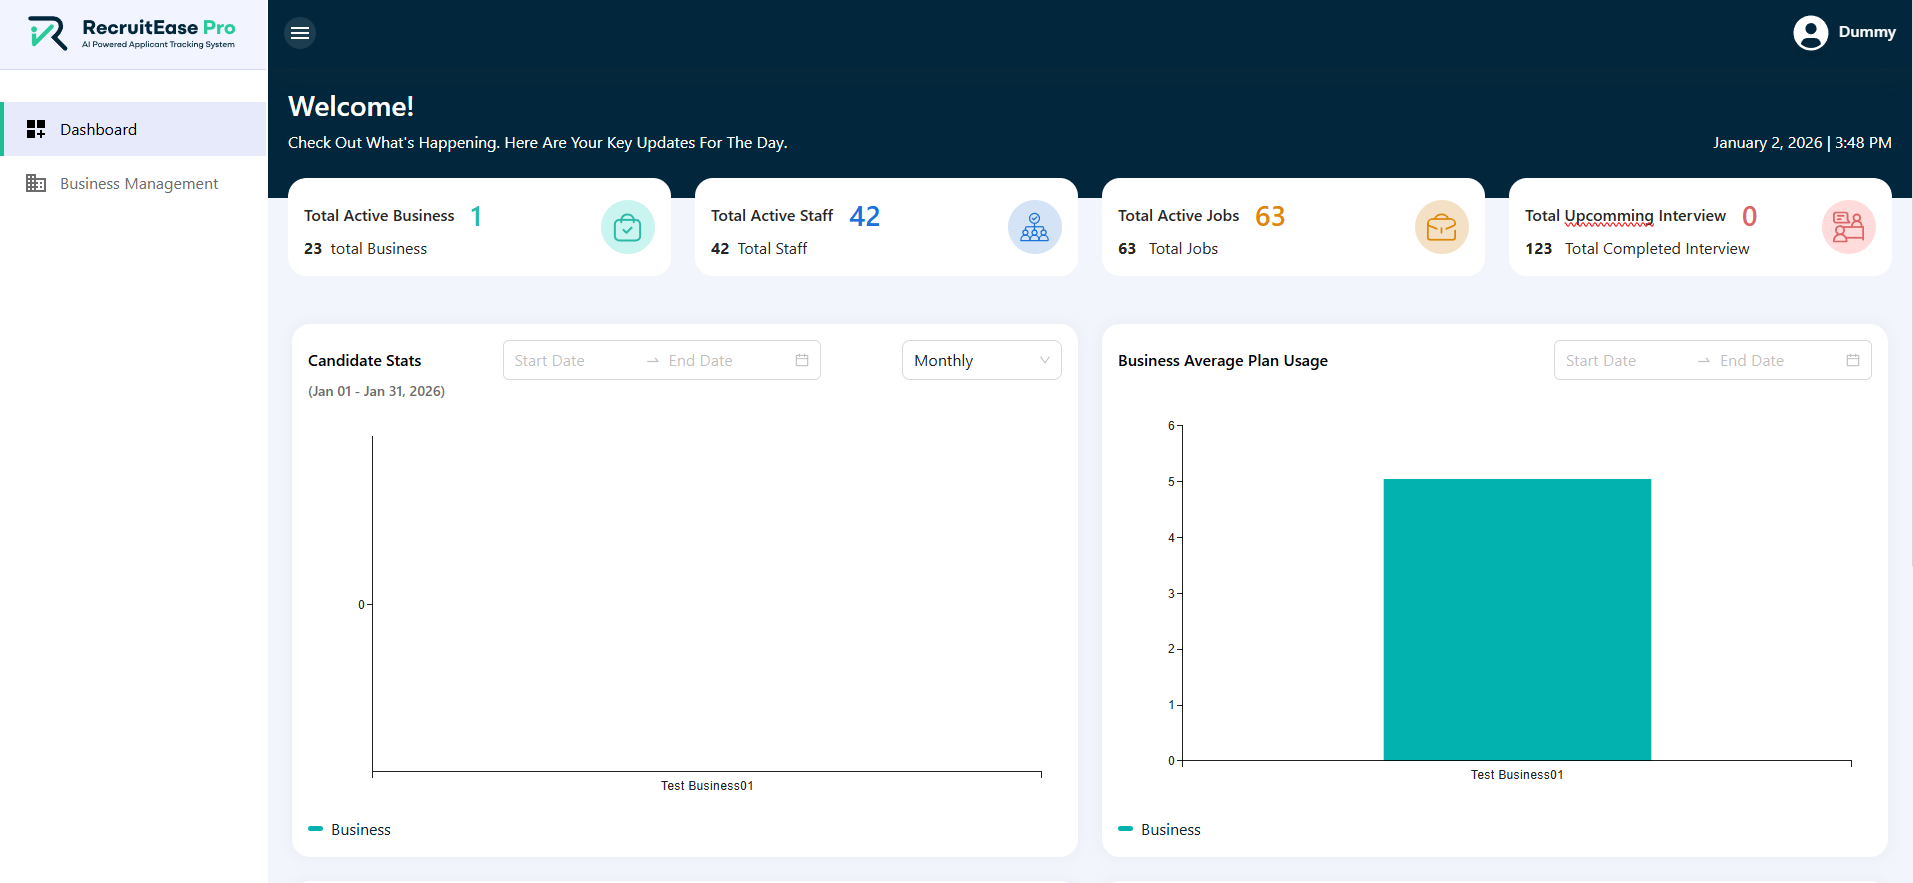1913x883 pixels.
Task: Click the Total Active Business bag icon
Action: [x=627, y=227]
